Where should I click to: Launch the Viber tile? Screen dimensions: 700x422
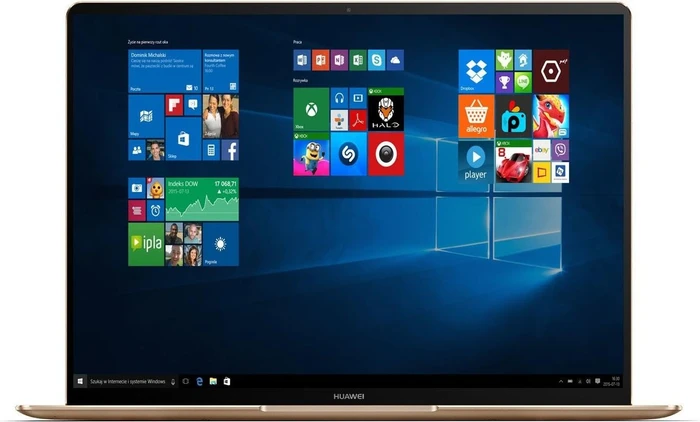click(560, 150)
